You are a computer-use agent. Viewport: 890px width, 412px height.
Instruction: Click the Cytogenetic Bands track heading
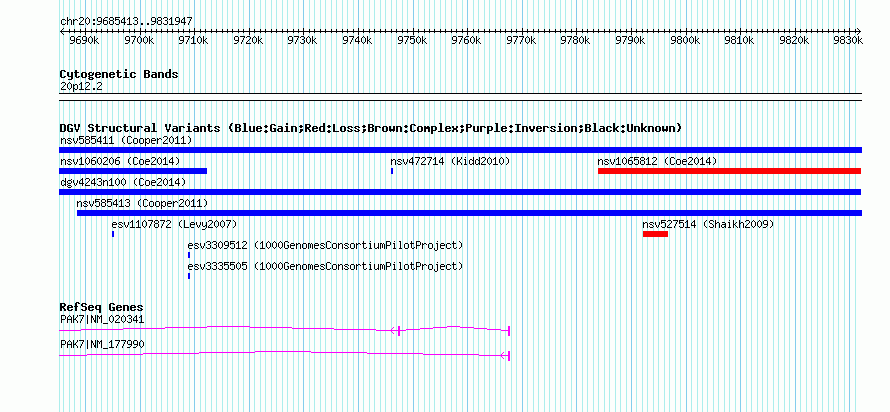[119, 74]
